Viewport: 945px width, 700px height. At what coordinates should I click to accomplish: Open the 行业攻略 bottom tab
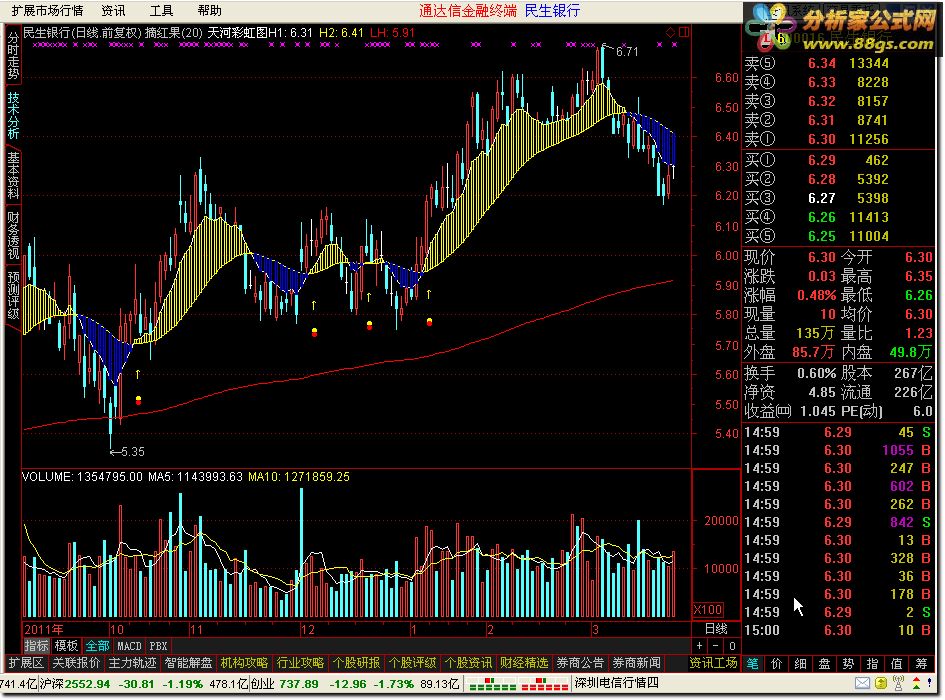click(300, 663)
